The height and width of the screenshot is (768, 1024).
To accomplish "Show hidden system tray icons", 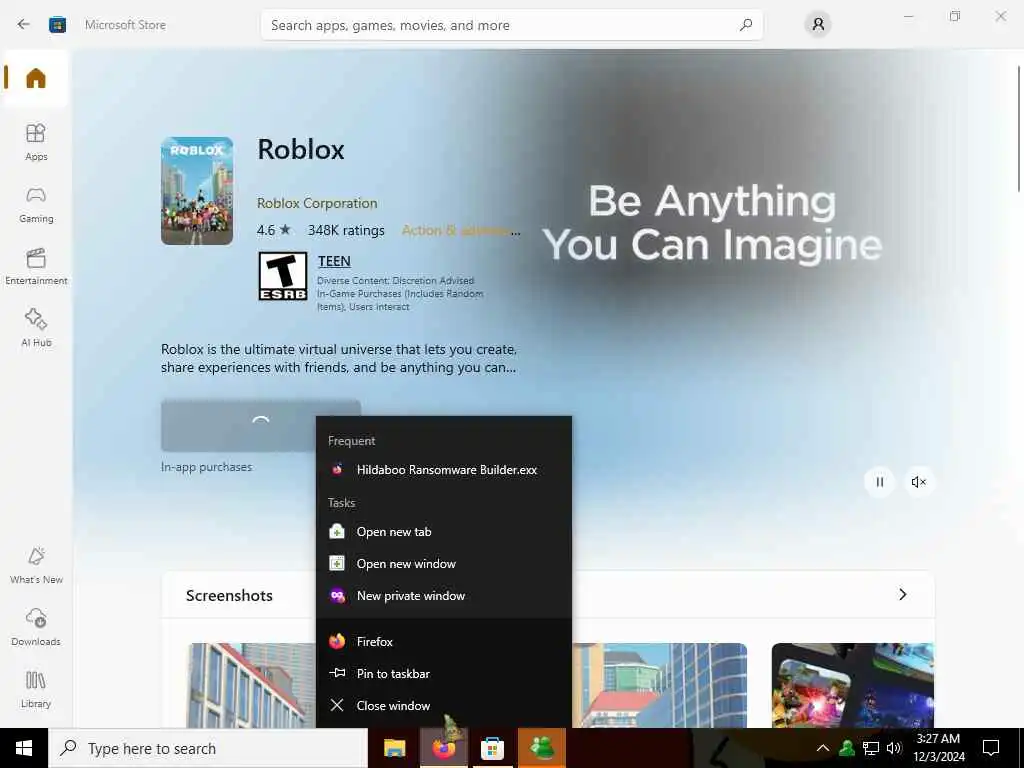I will tap(823, 748).
